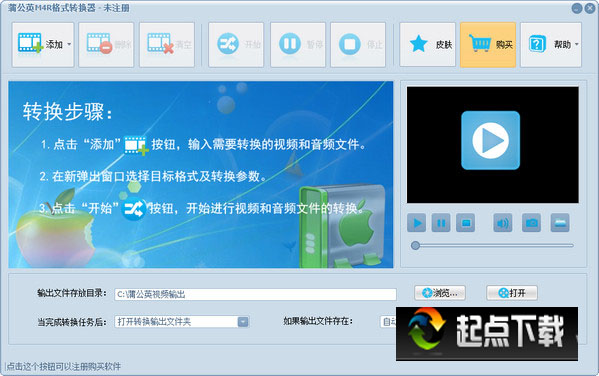Start conversion with the 开始 button
Image resolution: width=599 pixels, height=376 pixels.
pos(236,45)
